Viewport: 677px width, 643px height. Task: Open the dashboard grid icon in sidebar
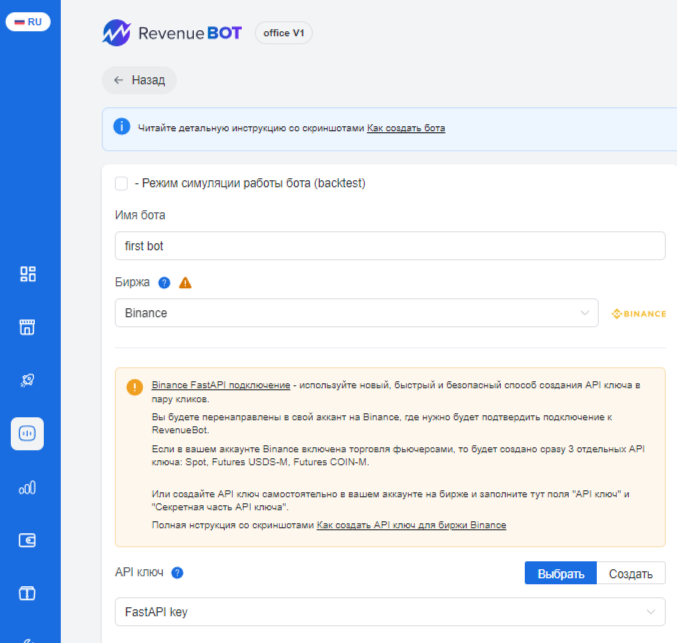[x=28, y=274]
